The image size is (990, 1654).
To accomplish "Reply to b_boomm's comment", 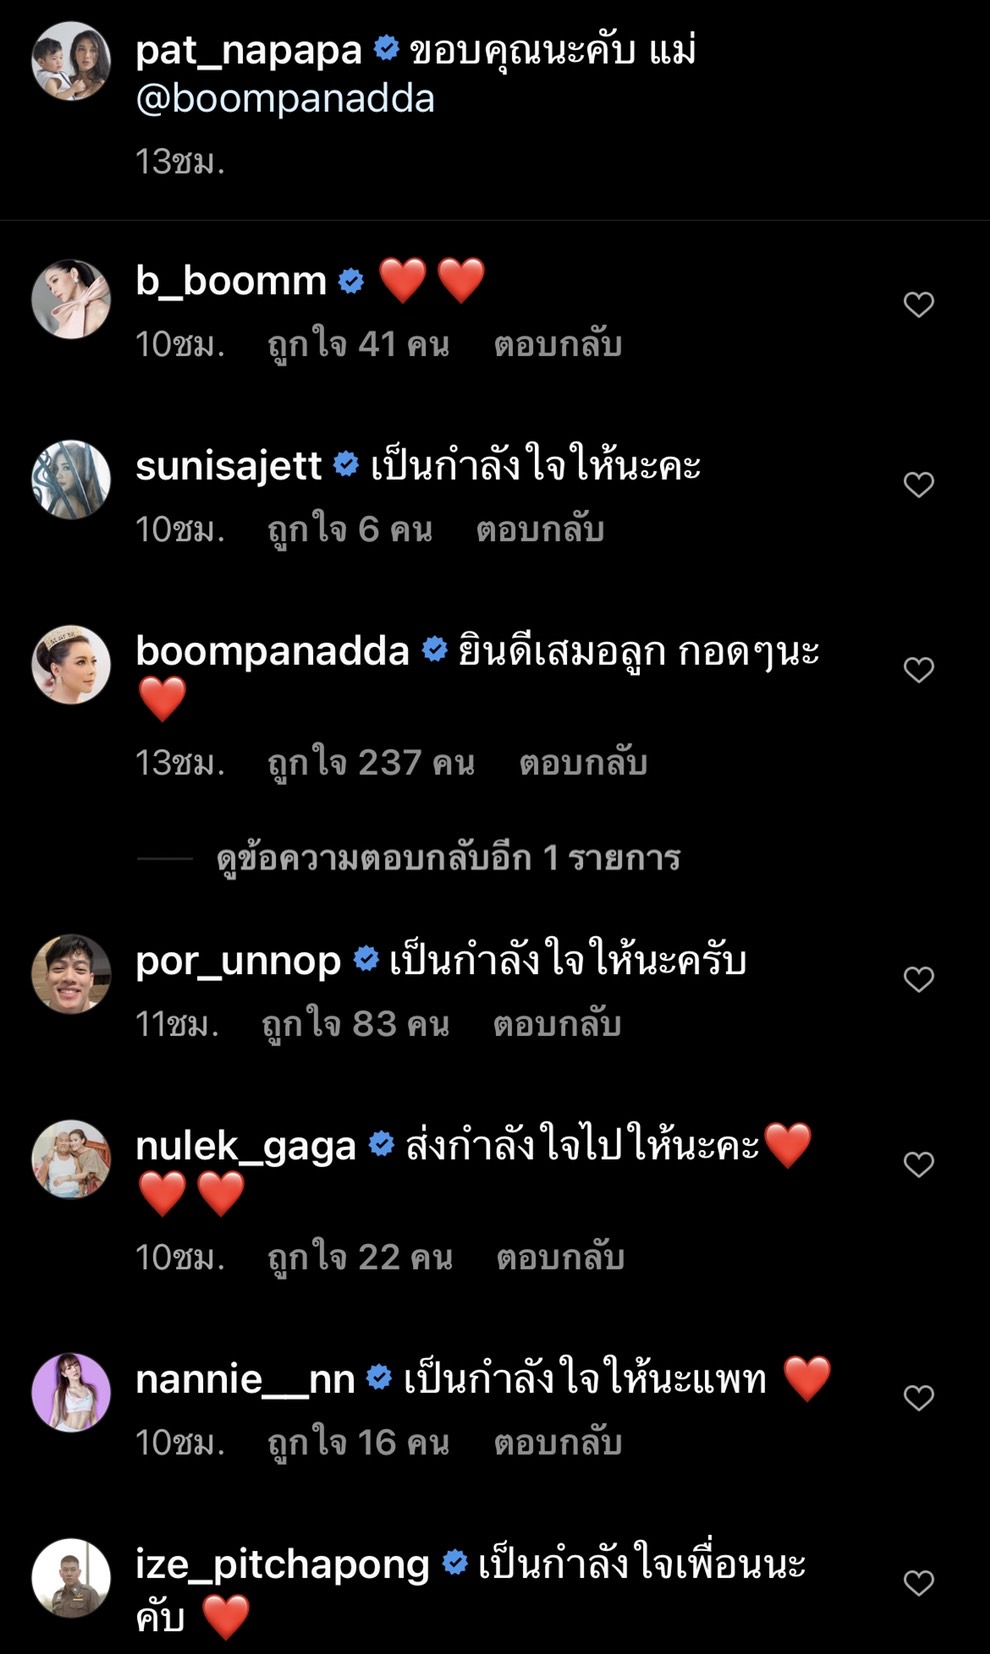I will [x=558, y=344].
